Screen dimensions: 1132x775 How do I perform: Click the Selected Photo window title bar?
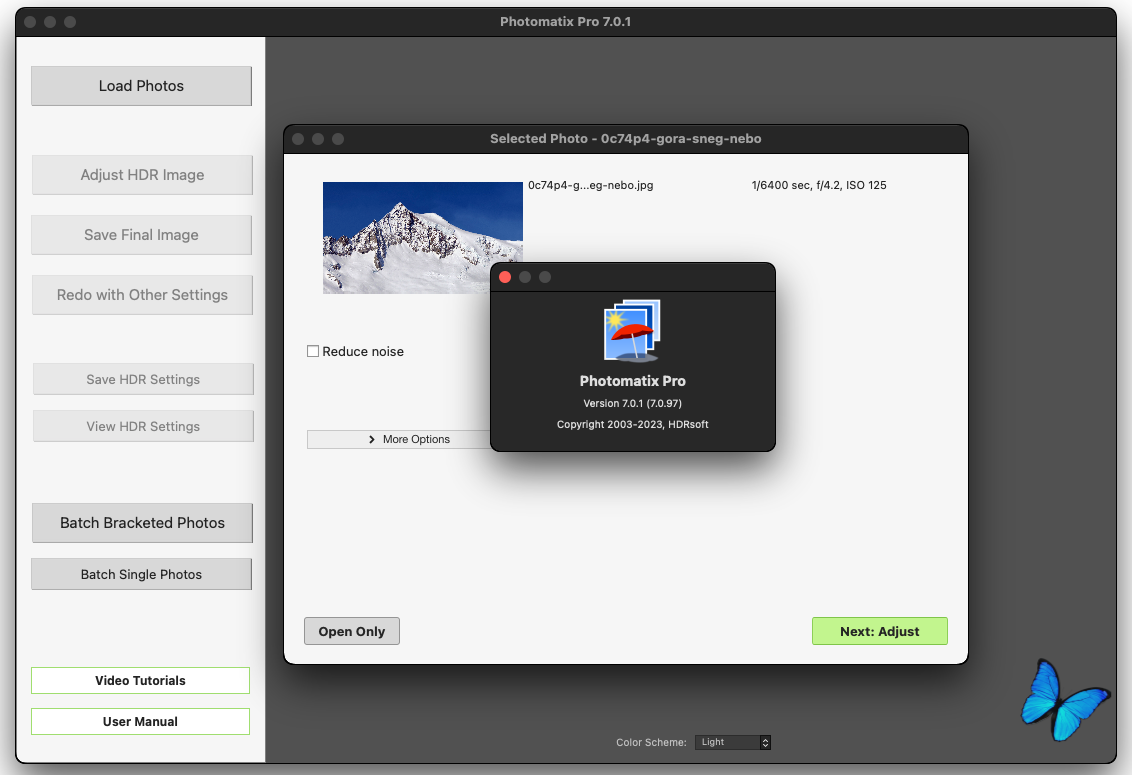626,139
